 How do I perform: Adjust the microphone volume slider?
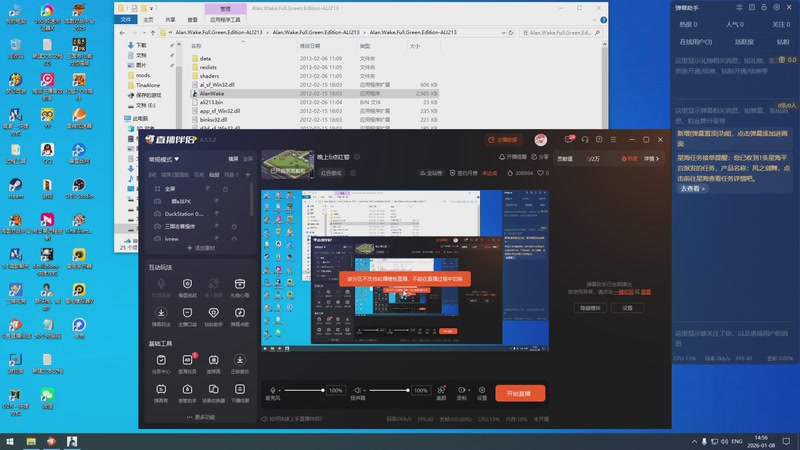304,390
